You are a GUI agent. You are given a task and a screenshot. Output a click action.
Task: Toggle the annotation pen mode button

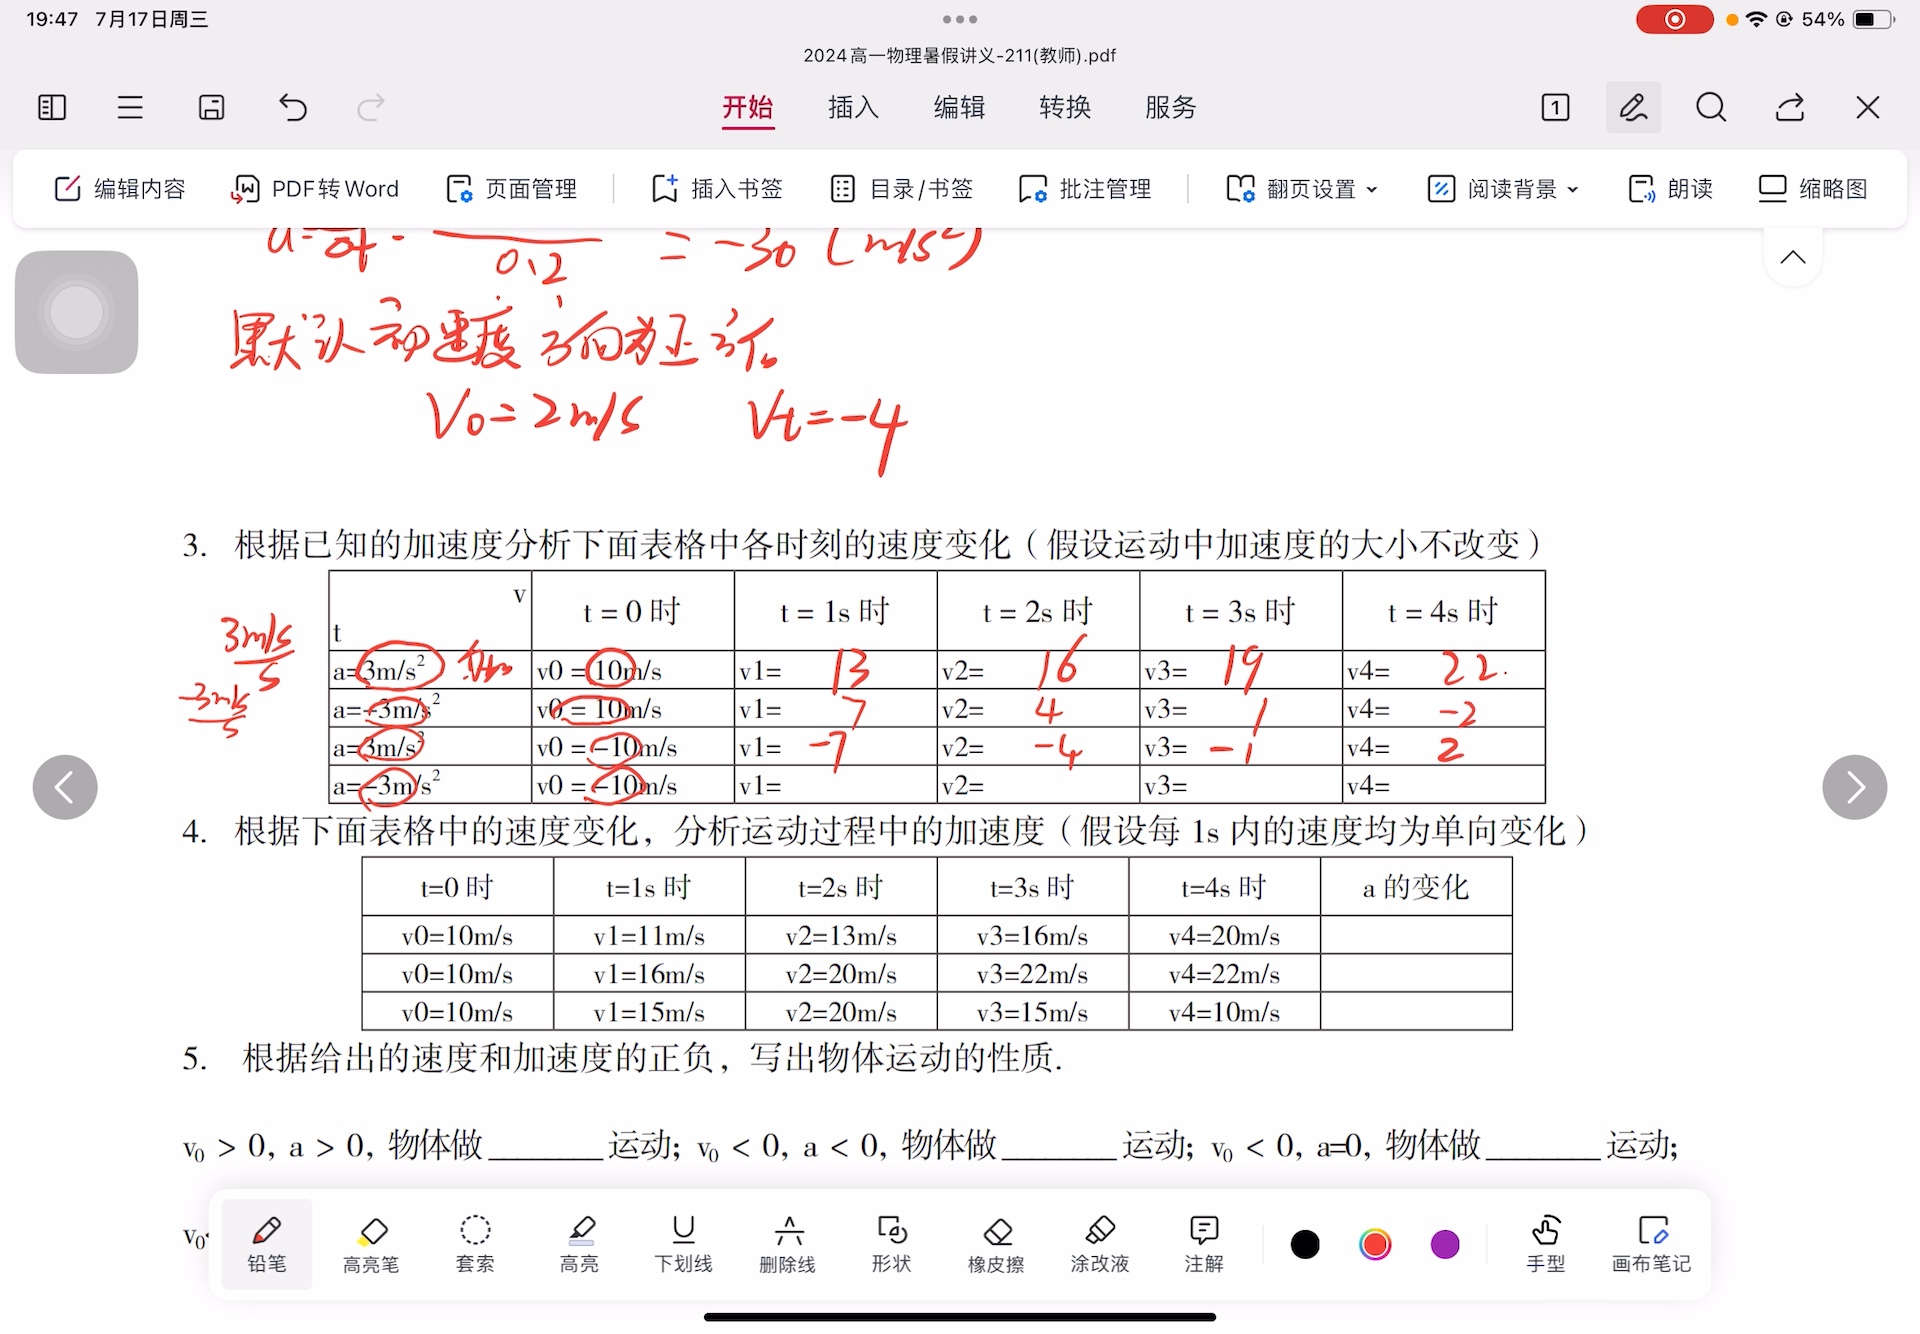click(x=1633, y=107)
